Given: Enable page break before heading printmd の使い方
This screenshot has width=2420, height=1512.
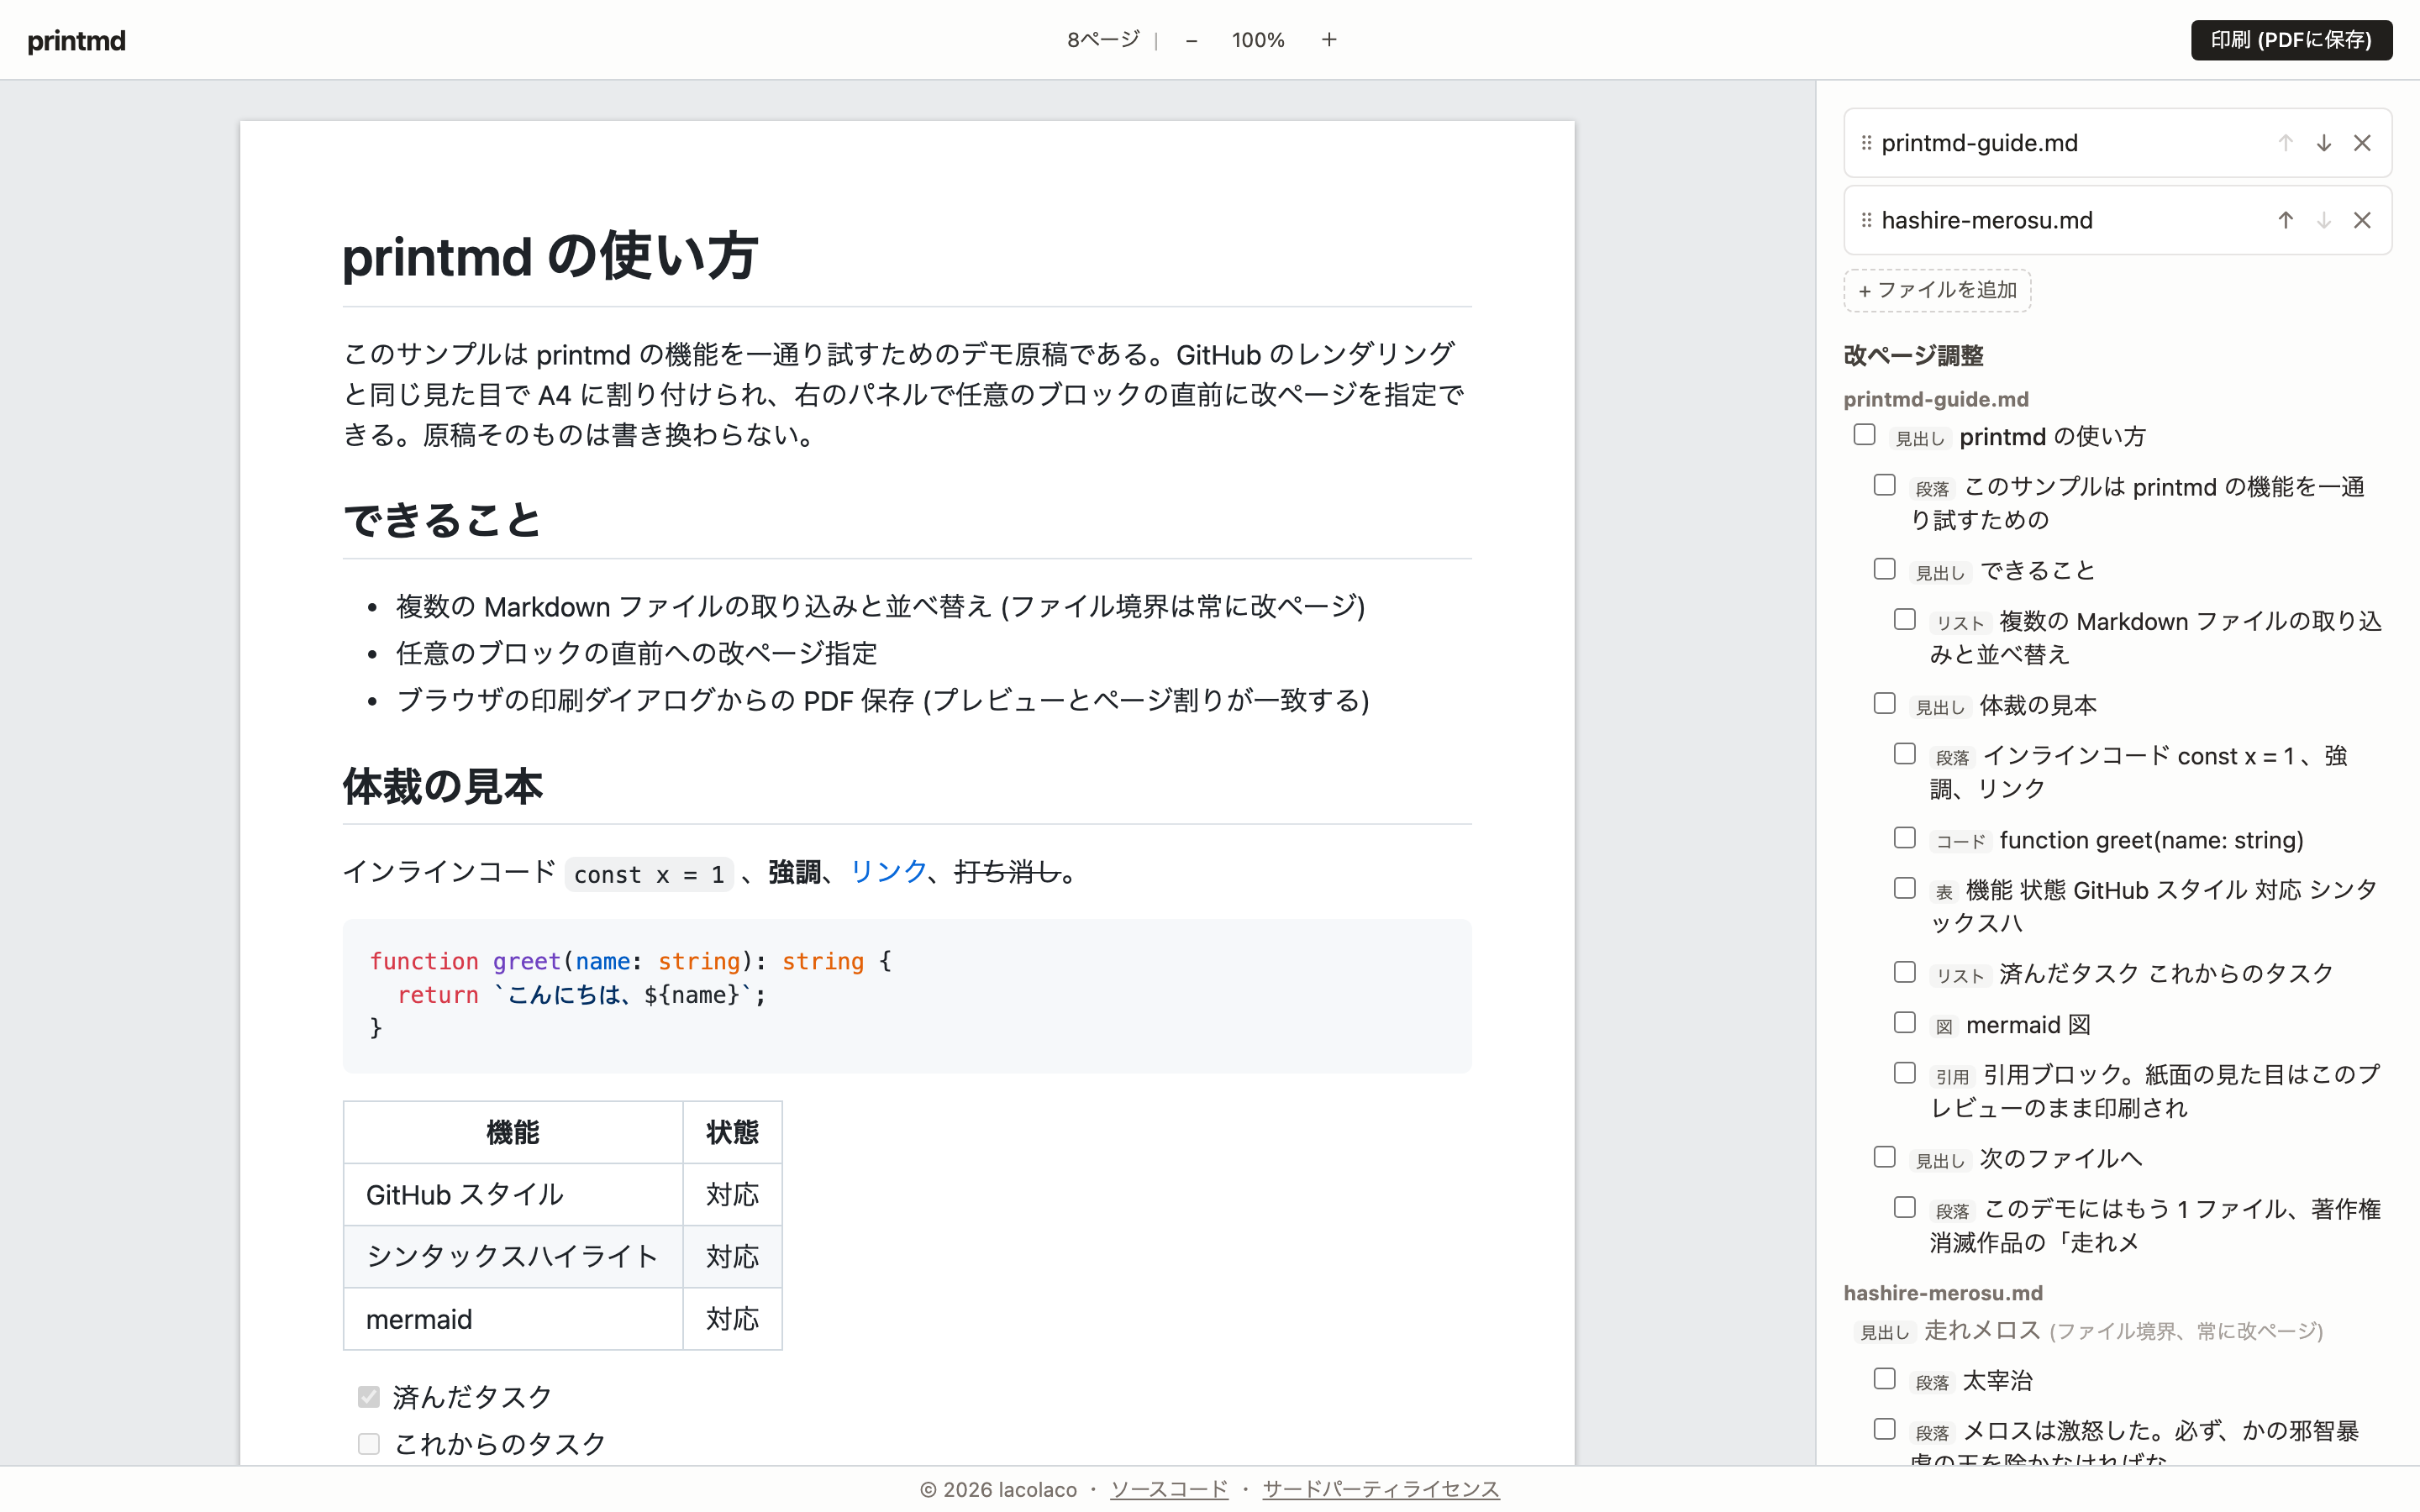Looking at the screenshot, I should point(1864,435).
